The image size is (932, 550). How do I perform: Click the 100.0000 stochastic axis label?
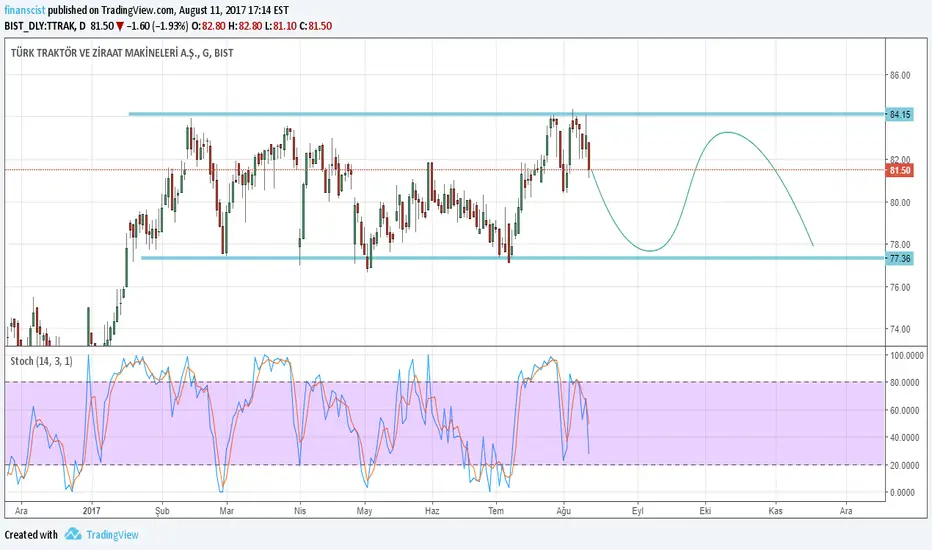pos(906,355)
